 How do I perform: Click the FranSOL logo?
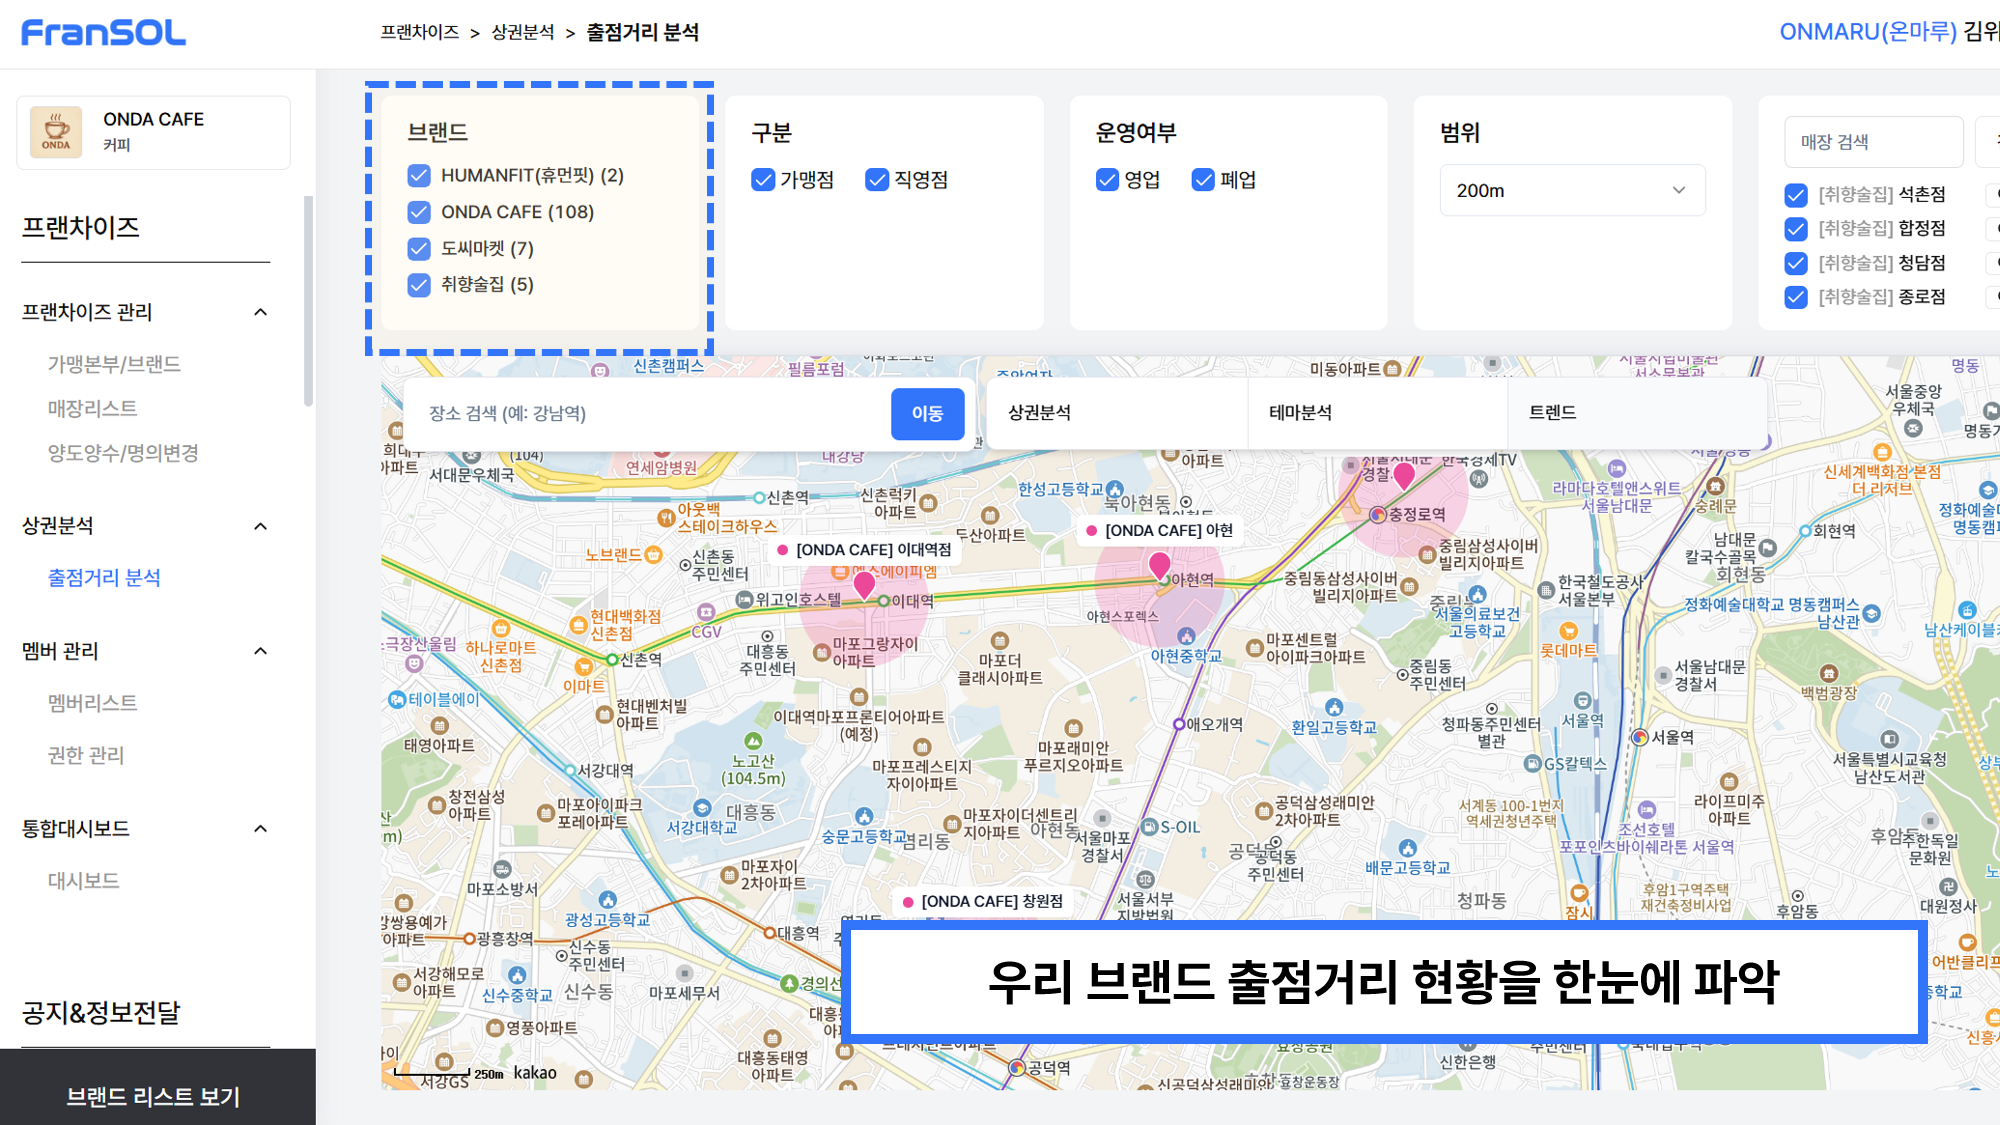pyautogui.click(x=104, y=33)
